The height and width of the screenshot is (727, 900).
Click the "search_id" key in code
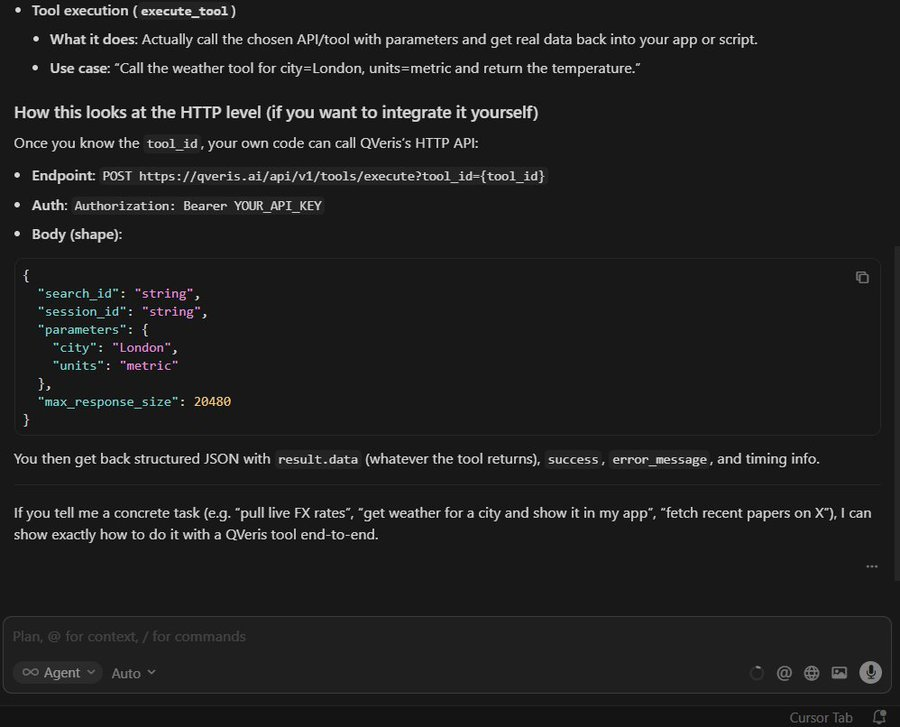tap(78, 293)
